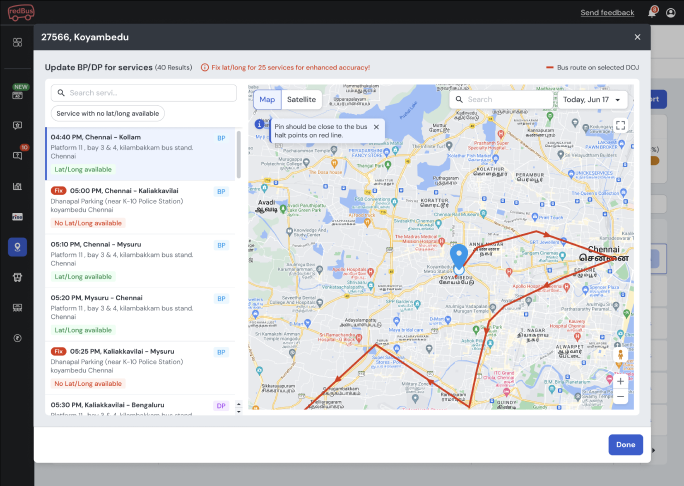The image size is (684, 486).
Task: Click the info icon on map
Action: pyautogui.click(x=259, y=124)
